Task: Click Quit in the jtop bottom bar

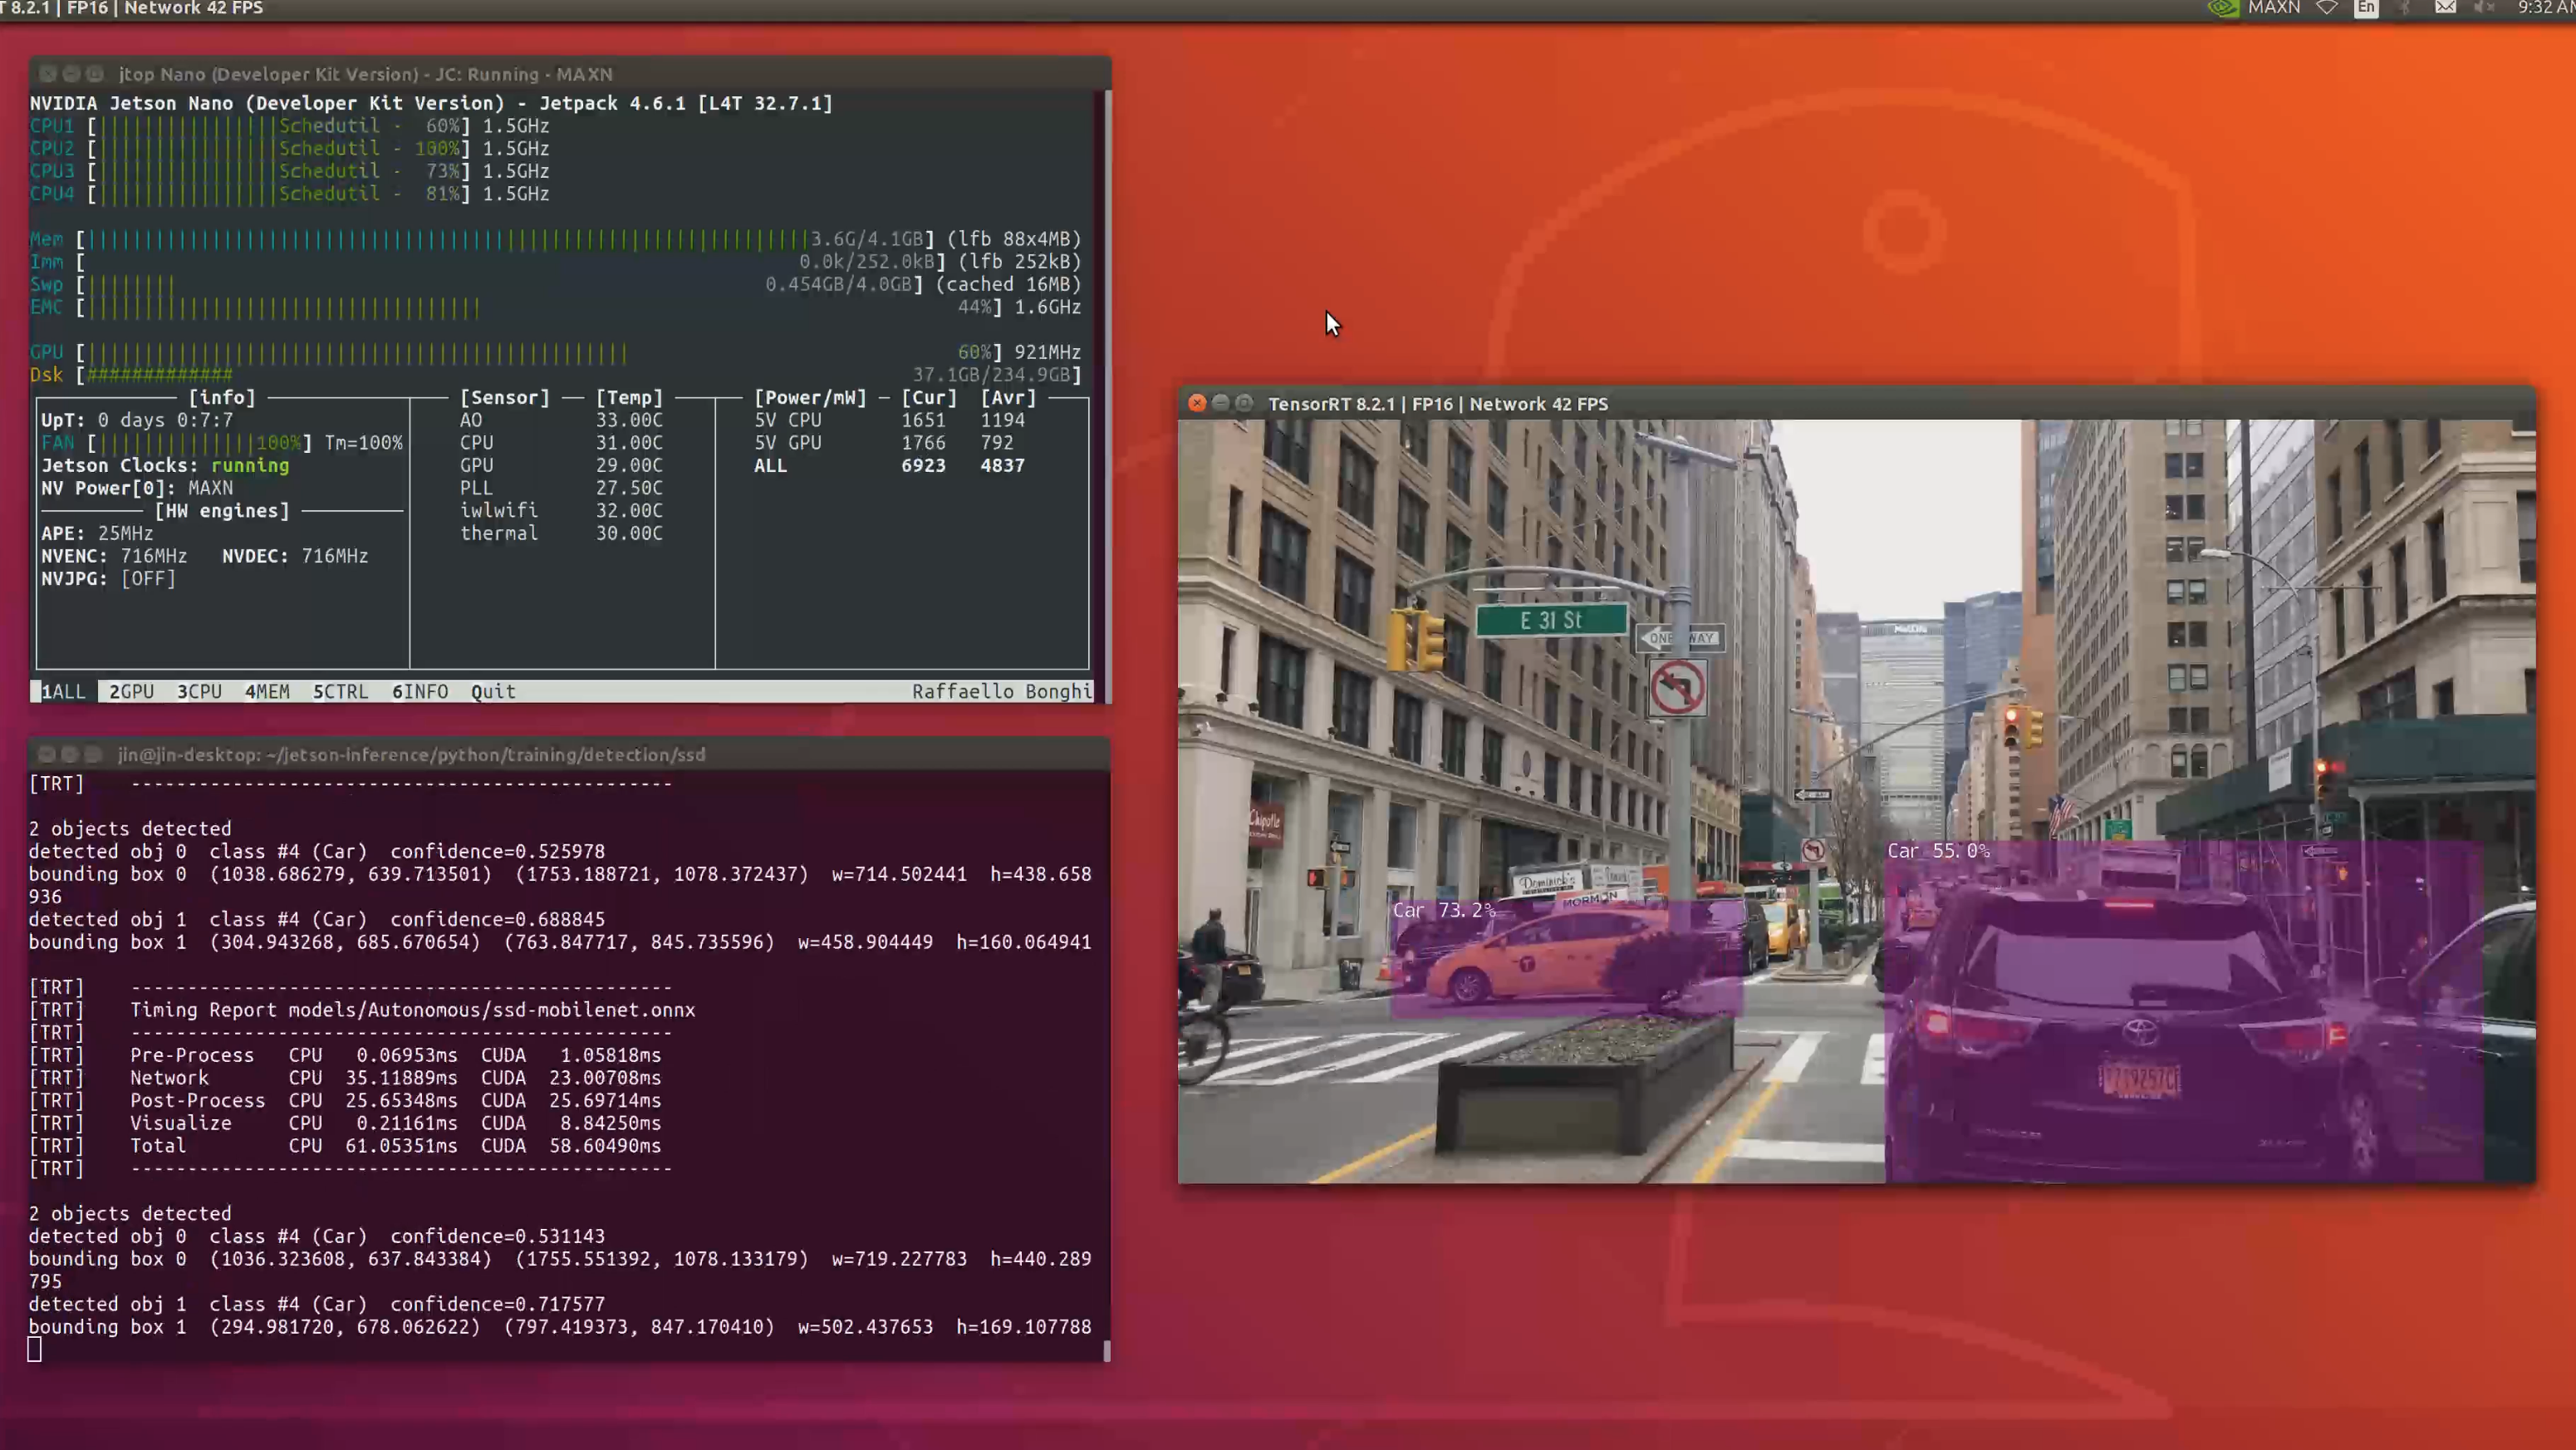Action: pyautogui.click(x=493, y=691)
